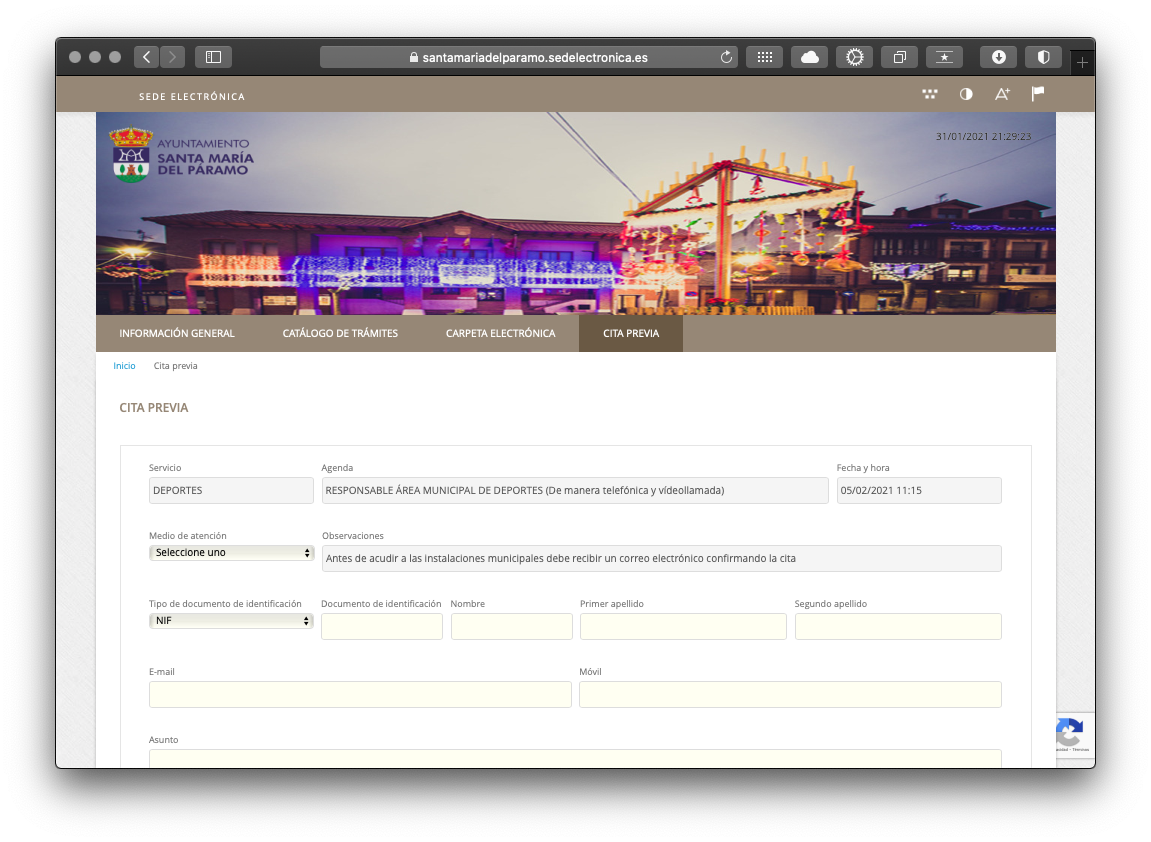Open downloads with the arrow-down icon
1151x842 pixels.
coord(998,57)
